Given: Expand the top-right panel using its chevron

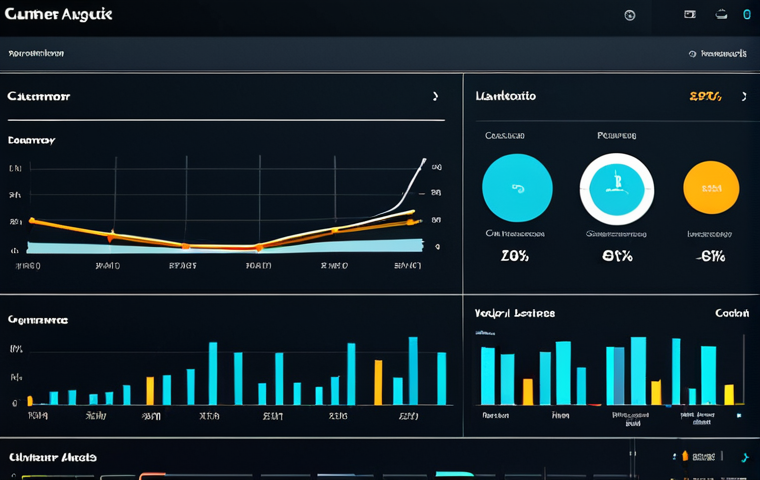Looking at the screenshot, I should coord(743,97).
